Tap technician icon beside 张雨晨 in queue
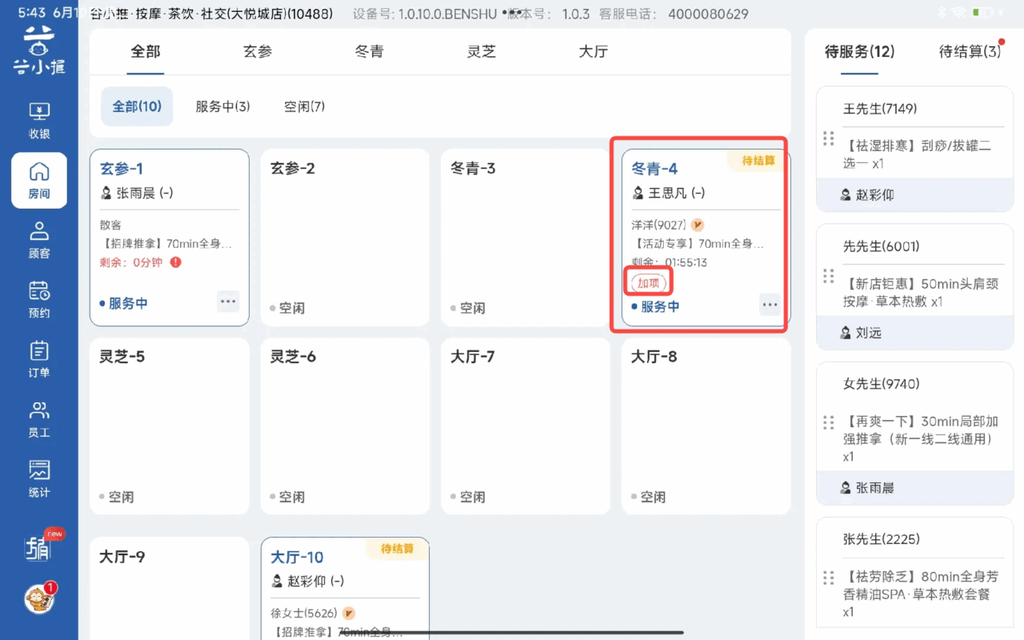Image resolution: width=1024 pixels, height=640 pixels. coord(846,487)
